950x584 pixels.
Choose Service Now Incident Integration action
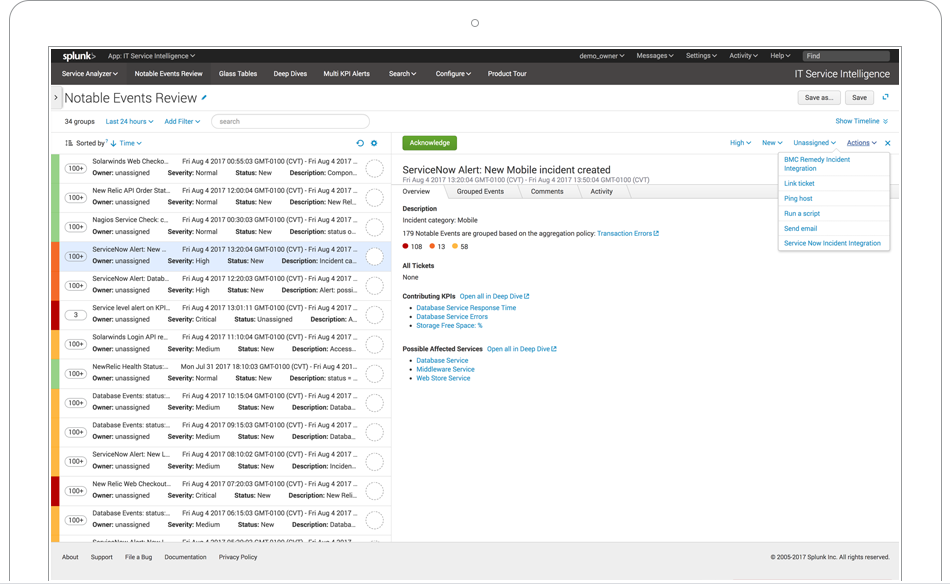[834, 244]
